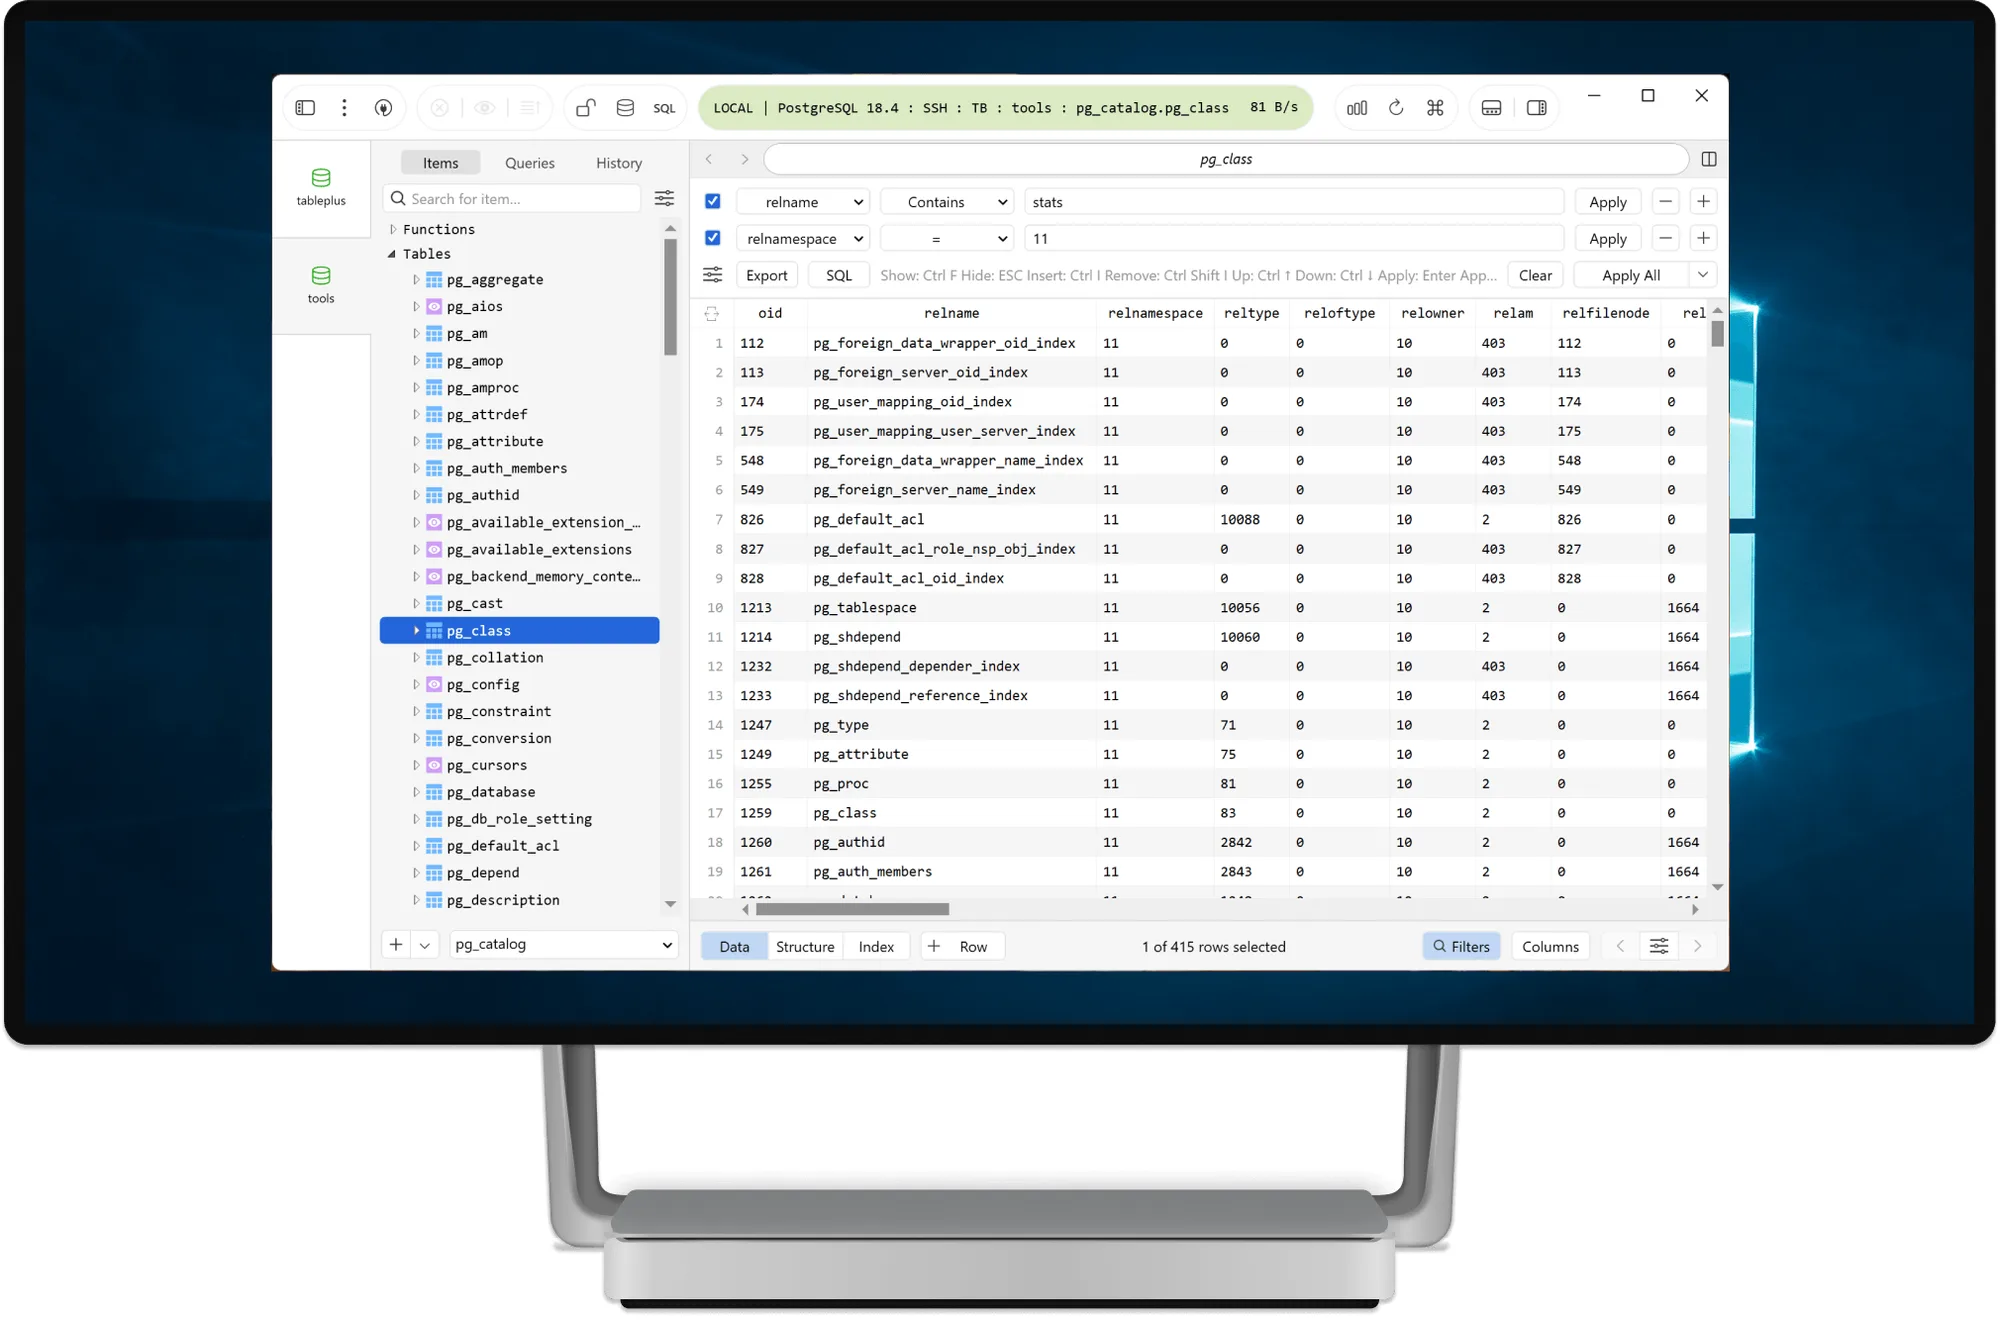Click the Columns button
The width and height of the screenshot is (2000, 1340).
point(1550,946)
